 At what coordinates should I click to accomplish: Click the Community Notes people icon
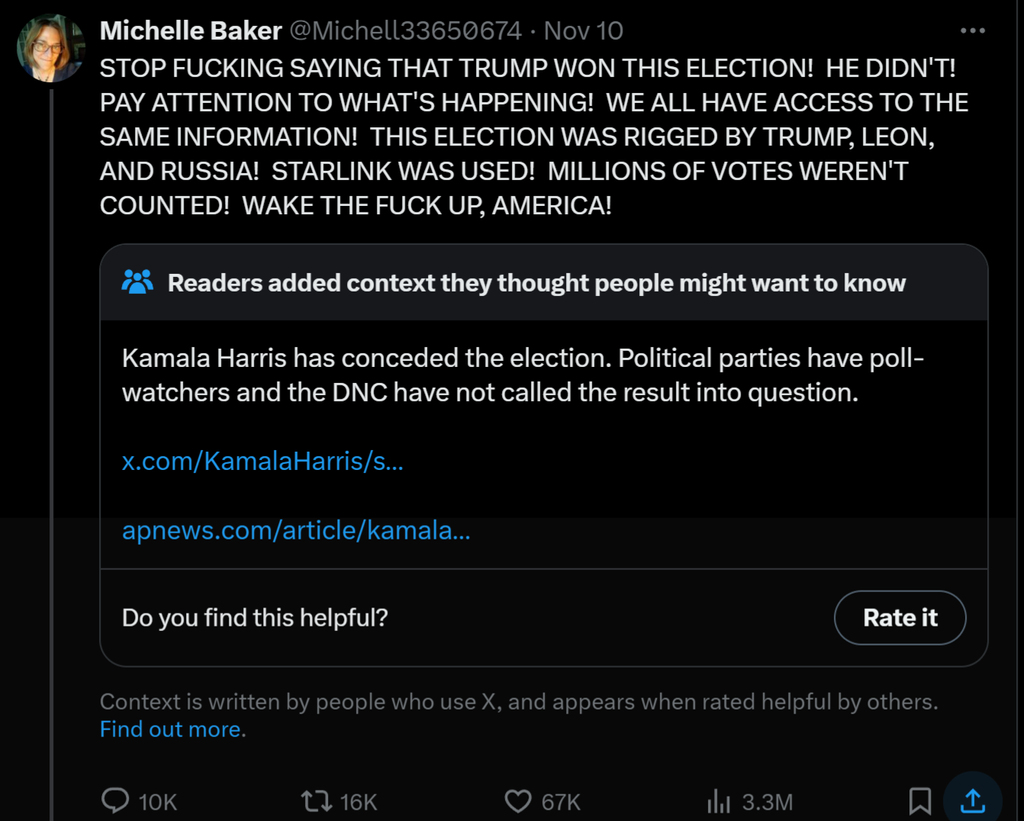(137, 283)
